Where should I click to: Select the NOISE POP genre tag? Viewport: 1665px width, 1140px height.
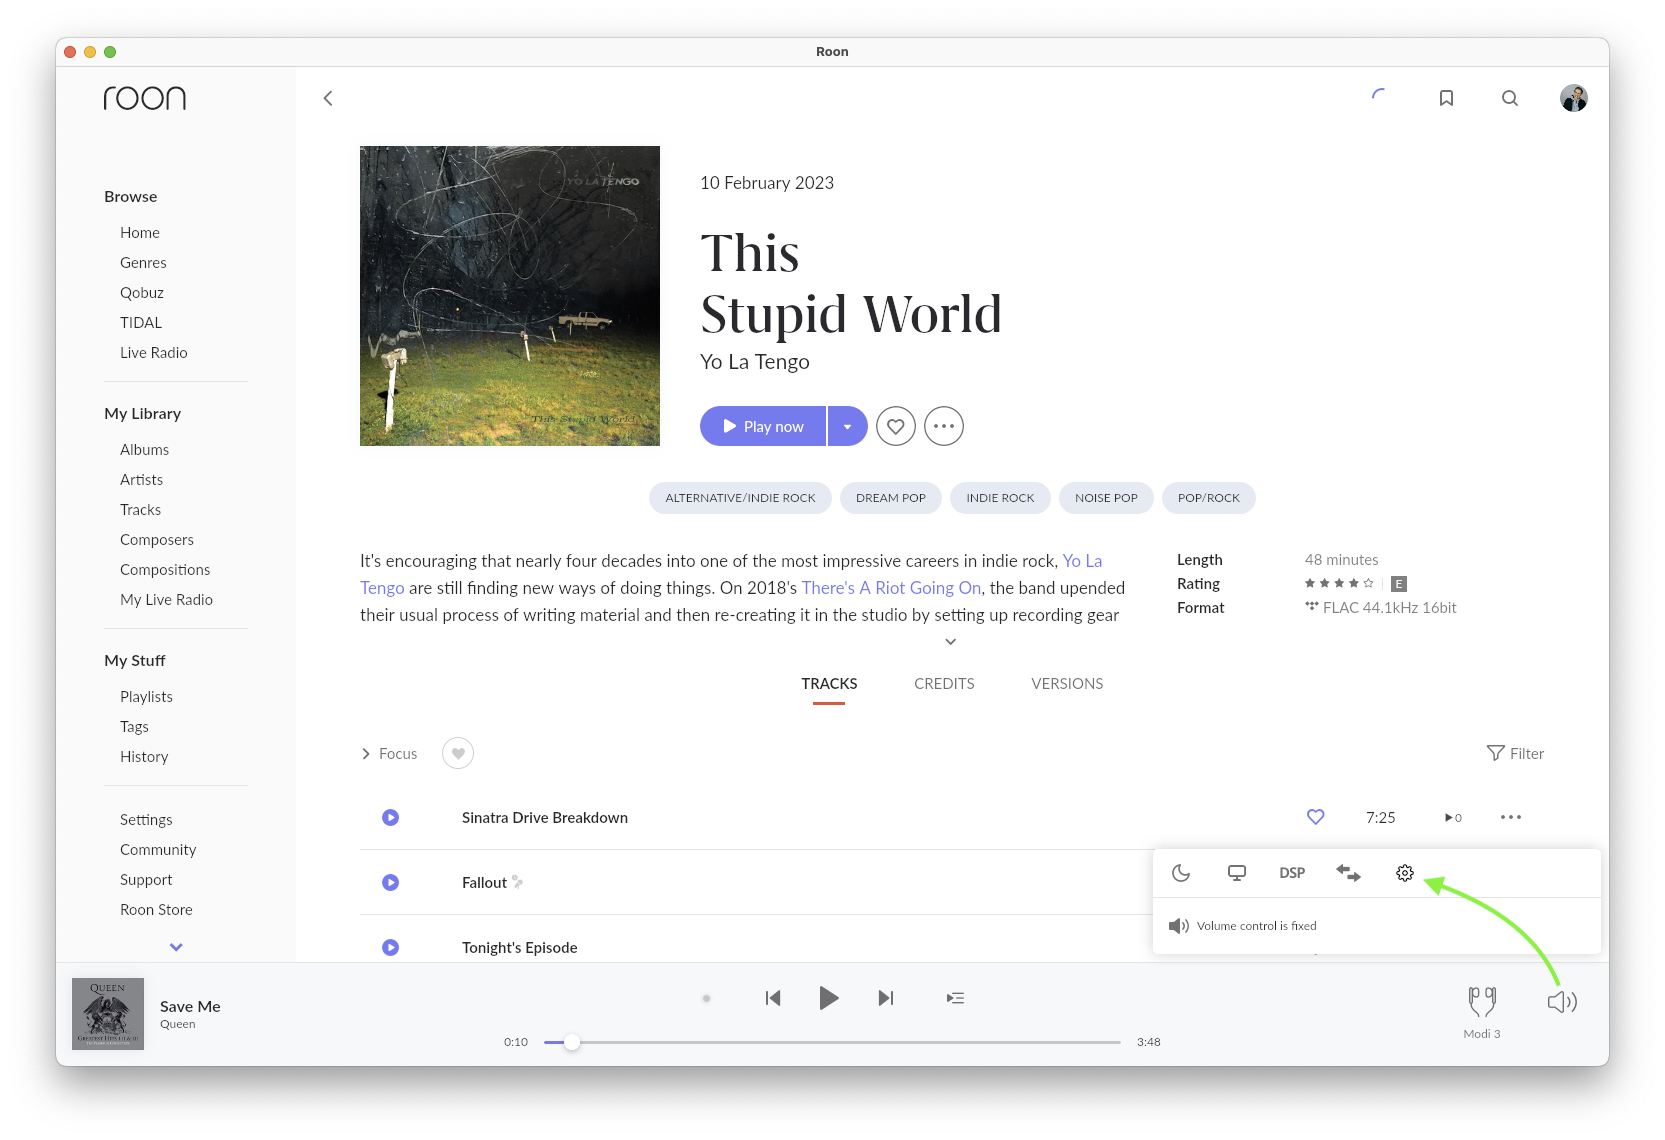[1106, 498]
